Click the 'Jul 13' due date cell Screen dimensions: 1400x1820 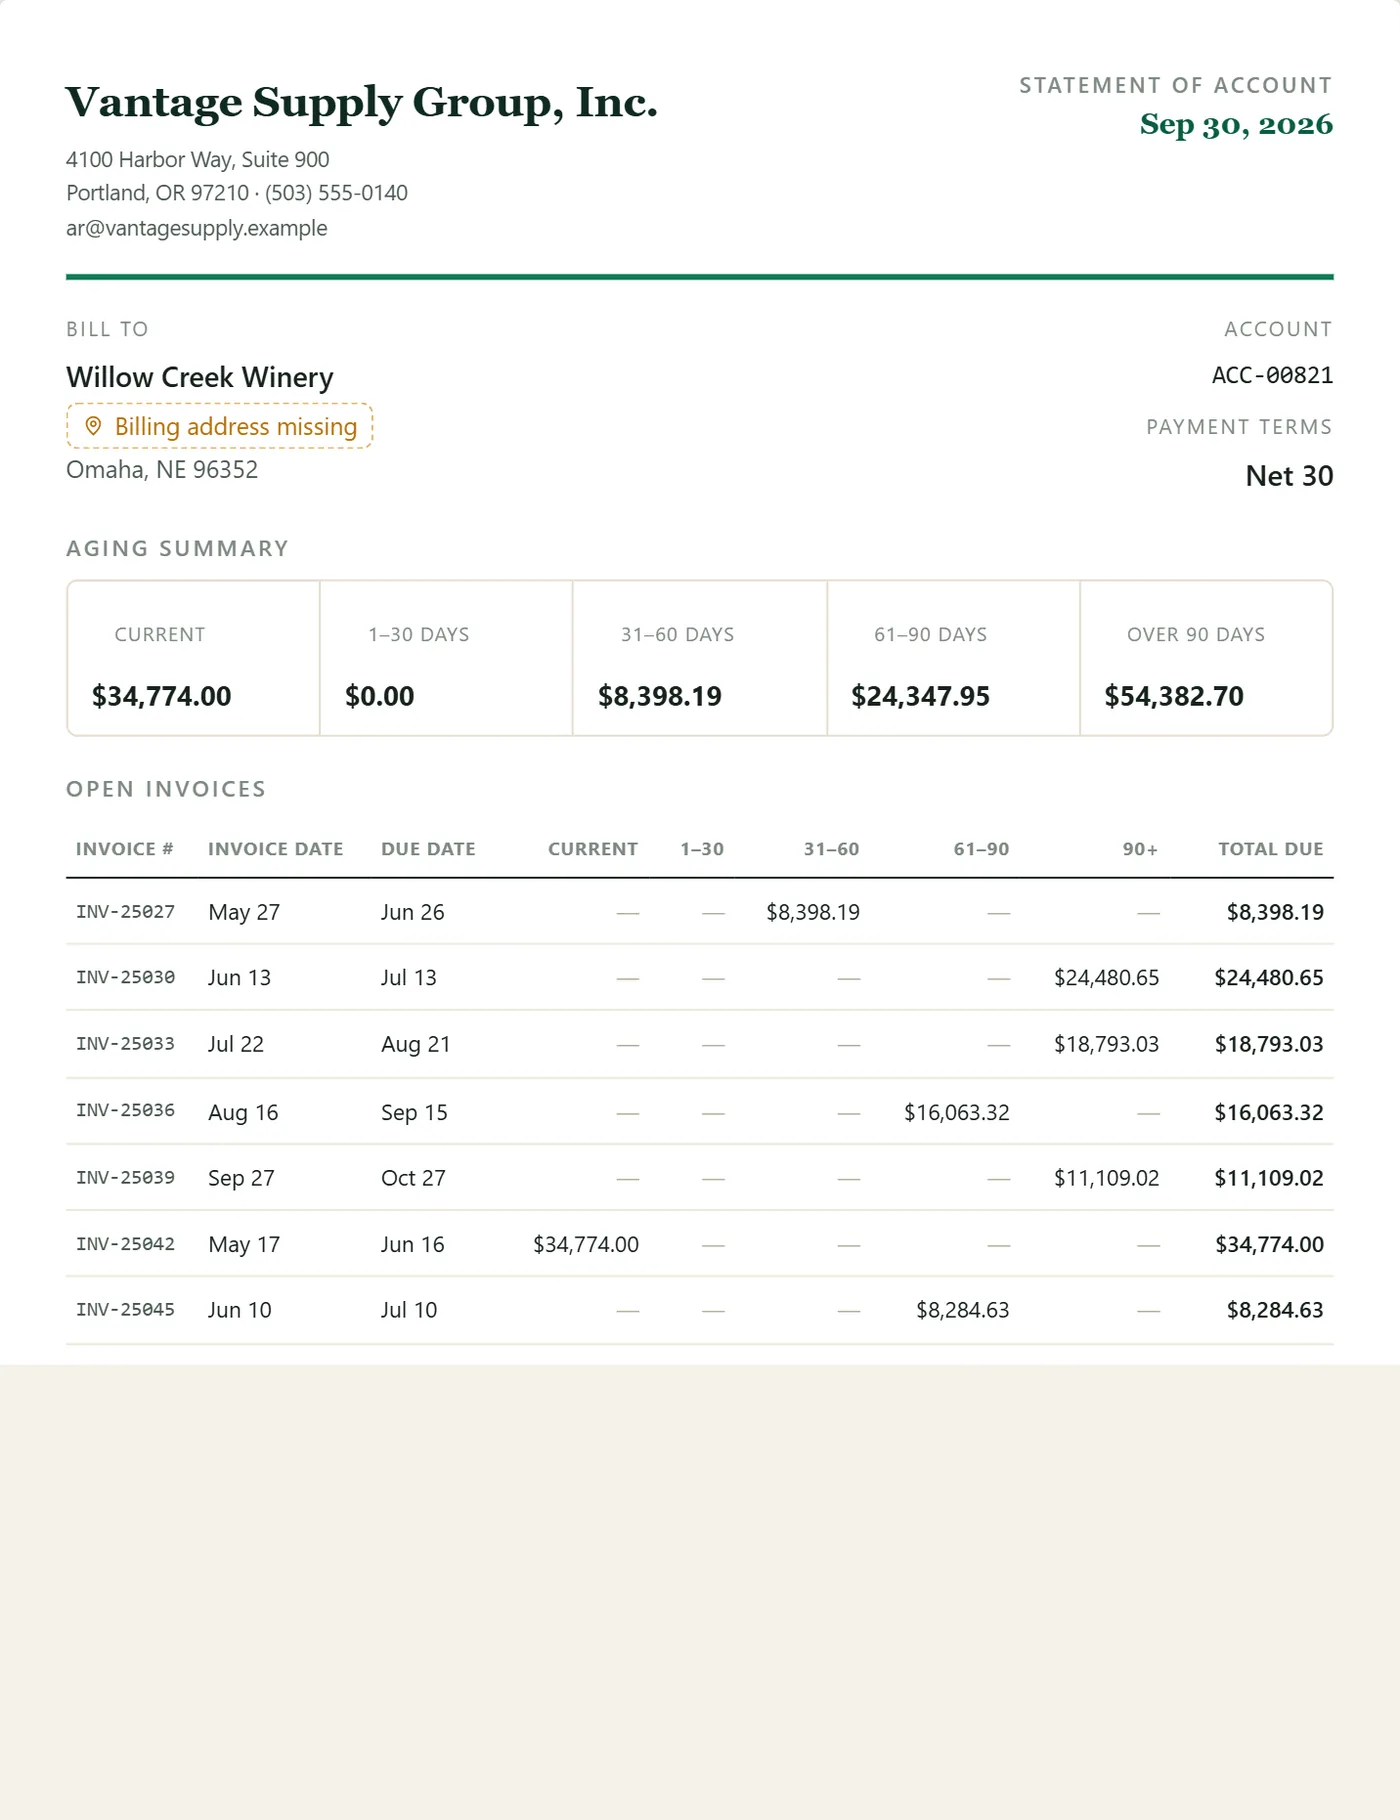(x=409, y=978)
